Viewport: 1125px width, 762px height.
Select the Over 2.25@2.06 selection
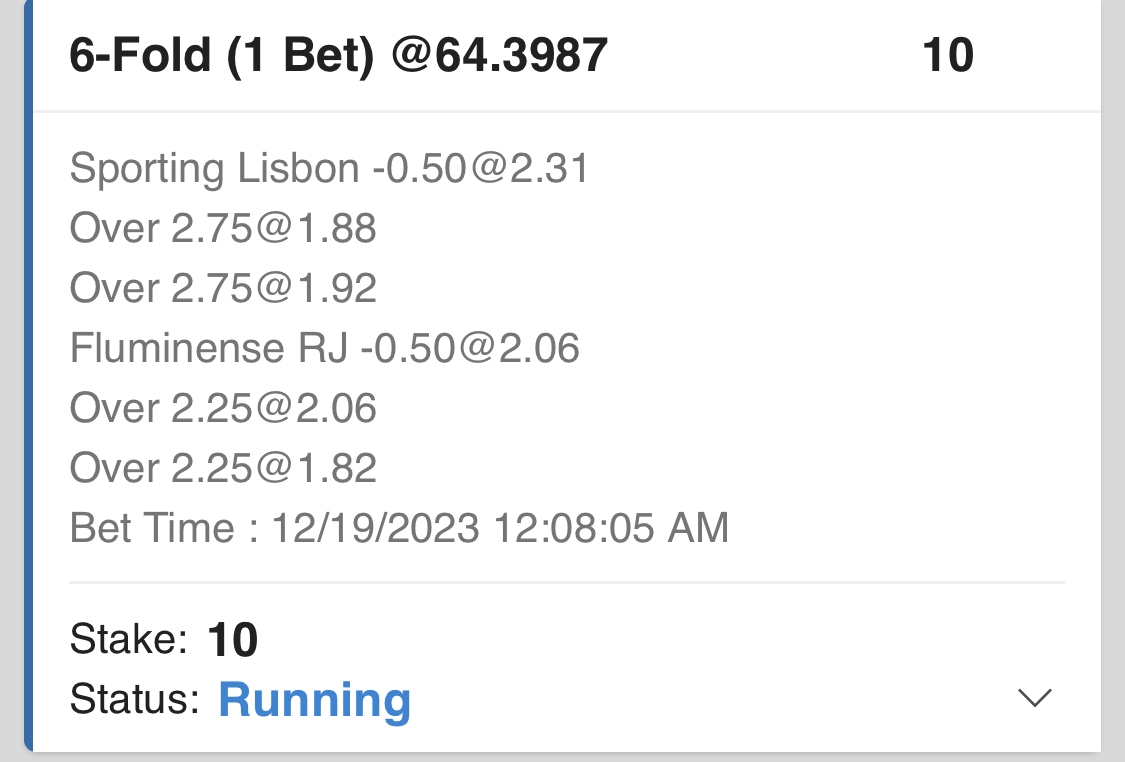tap(223, 408)
